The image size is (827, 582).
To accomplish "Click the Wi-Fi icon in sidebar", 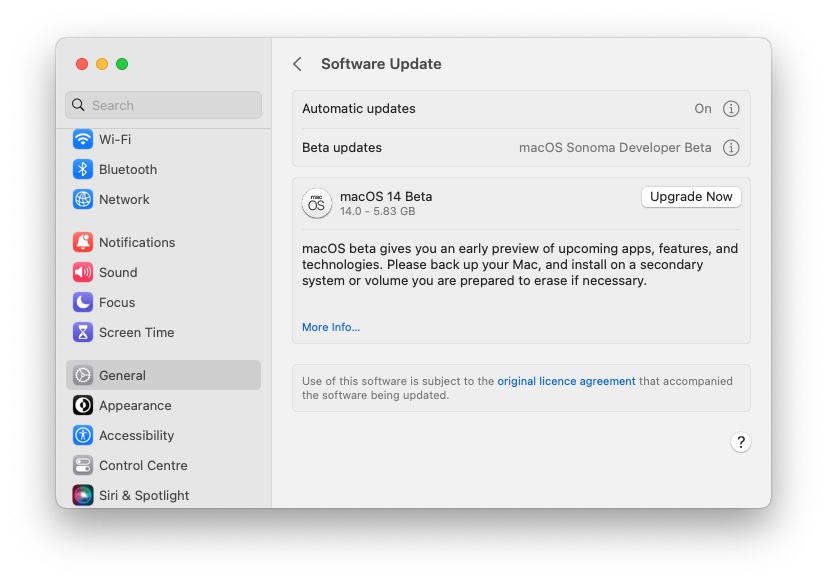I will (83, 140).
